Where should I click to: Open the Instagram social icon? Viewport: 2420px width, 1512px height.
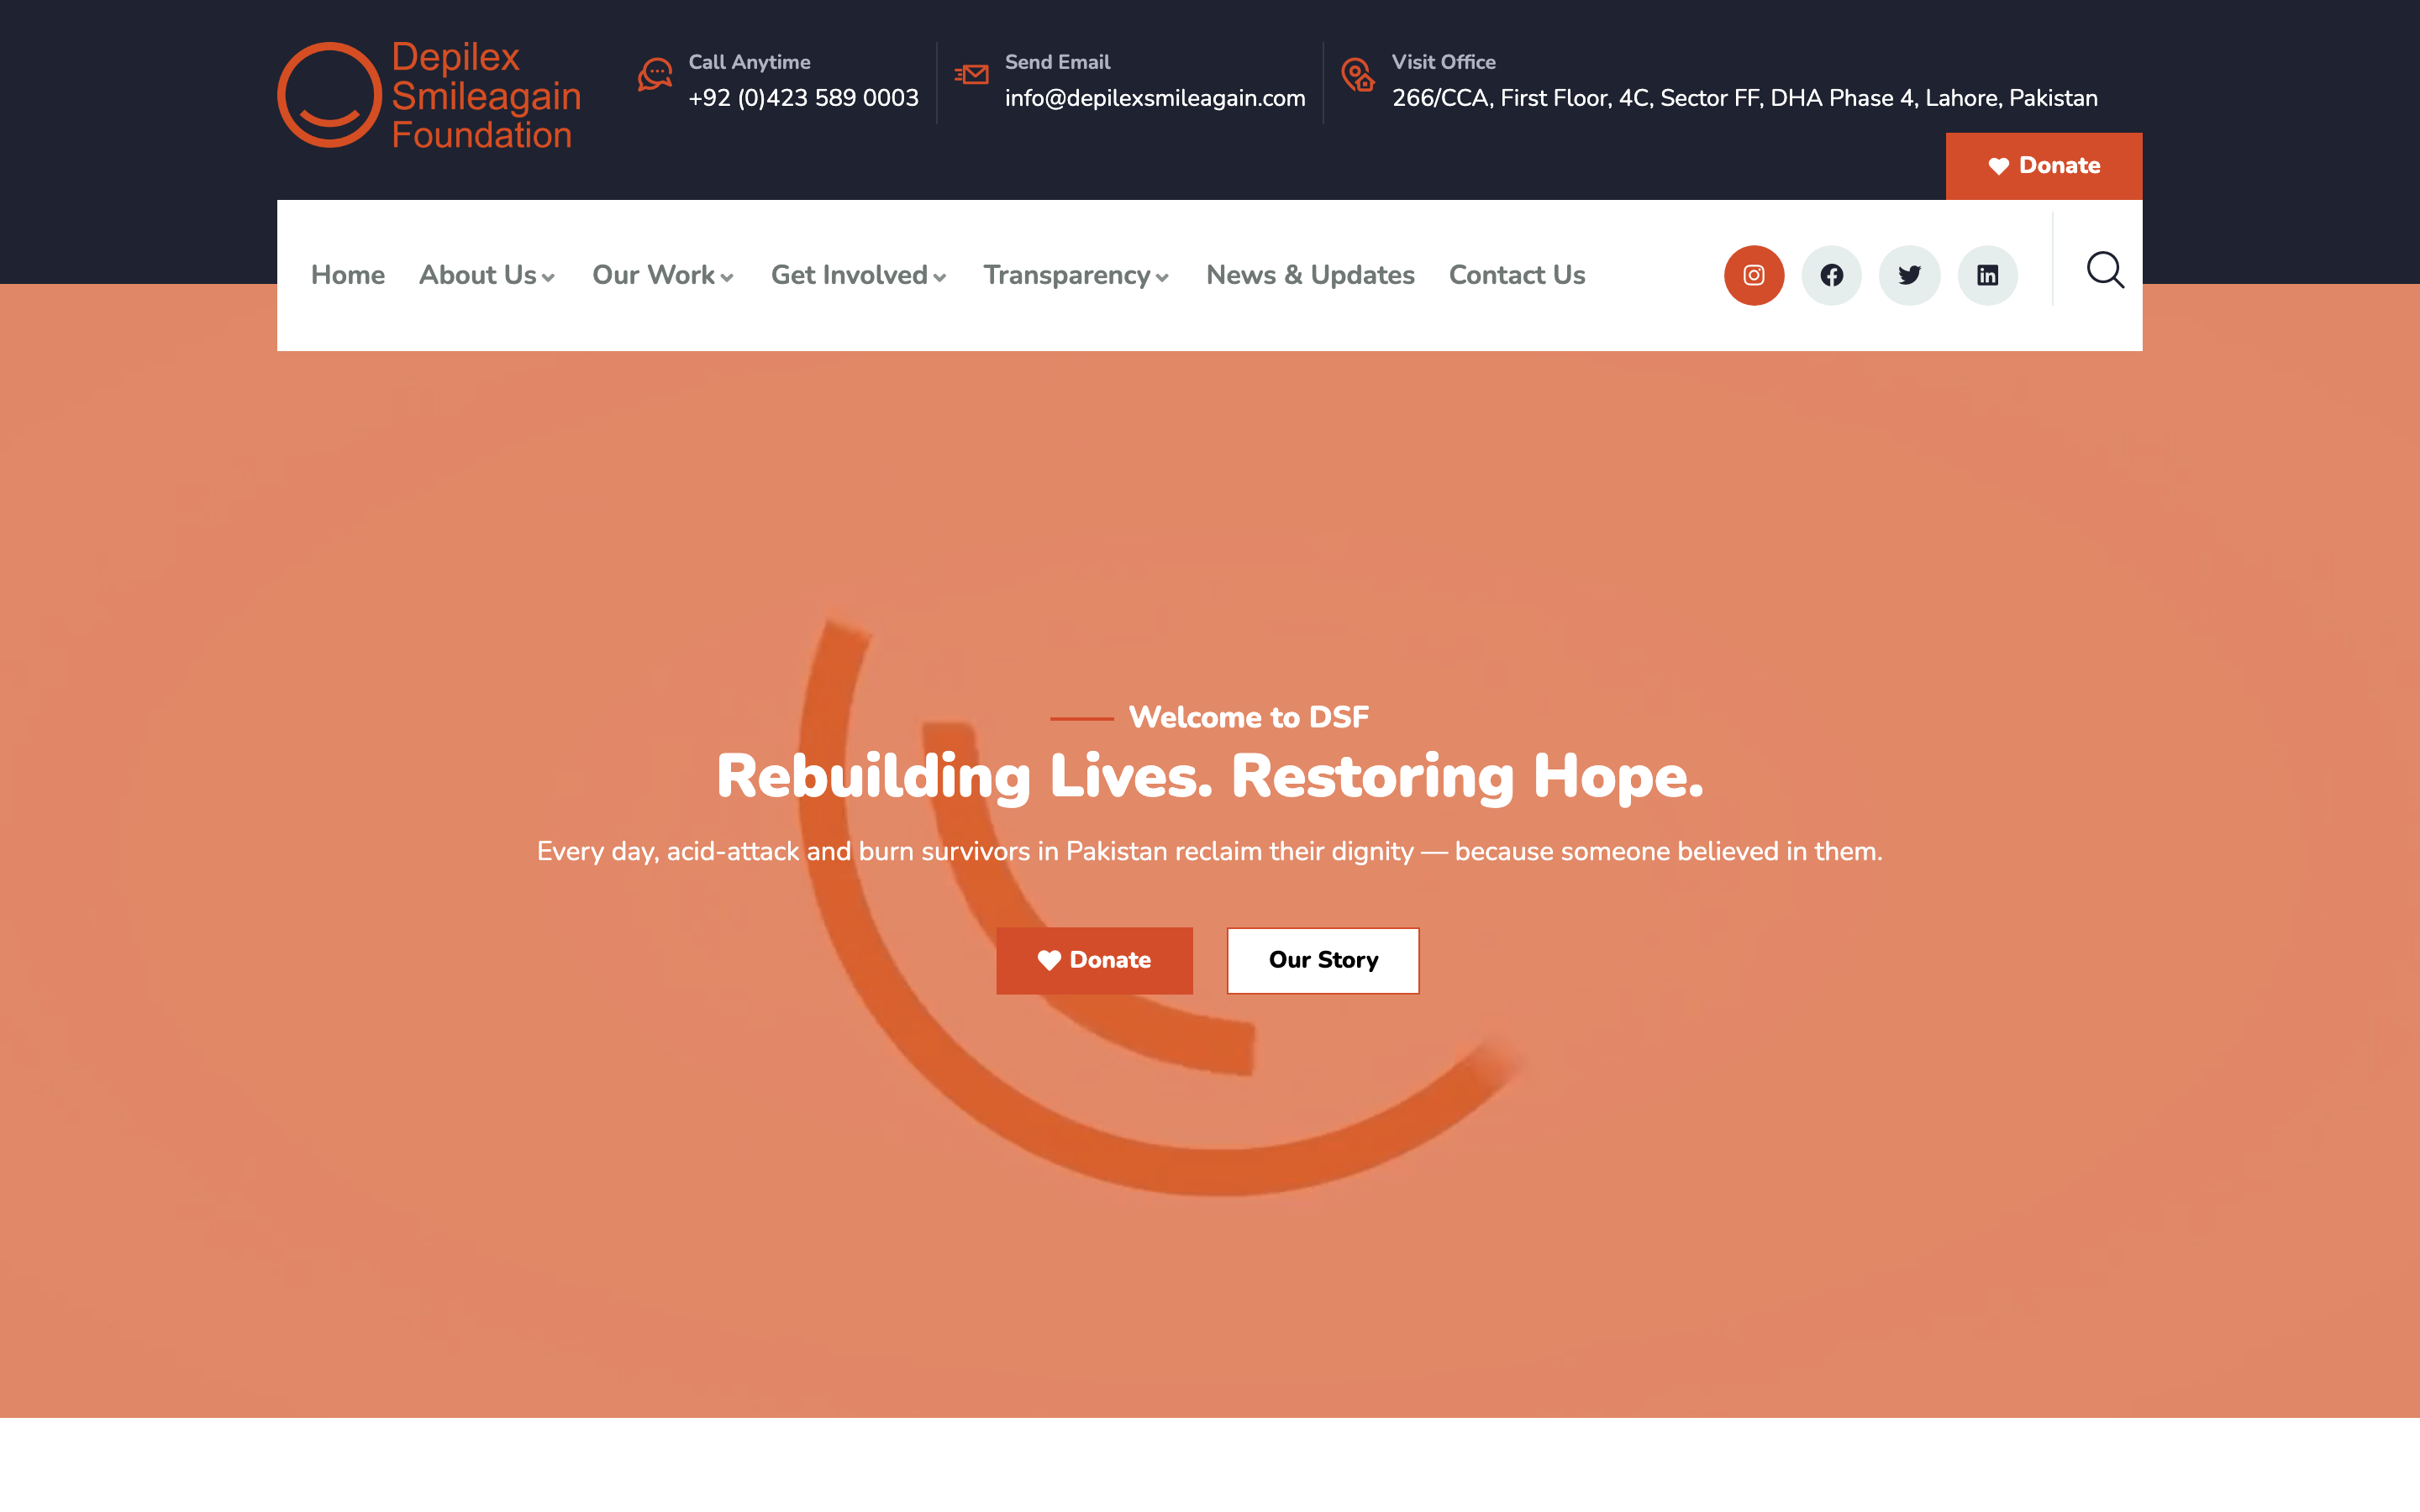tap(1753, 275)
